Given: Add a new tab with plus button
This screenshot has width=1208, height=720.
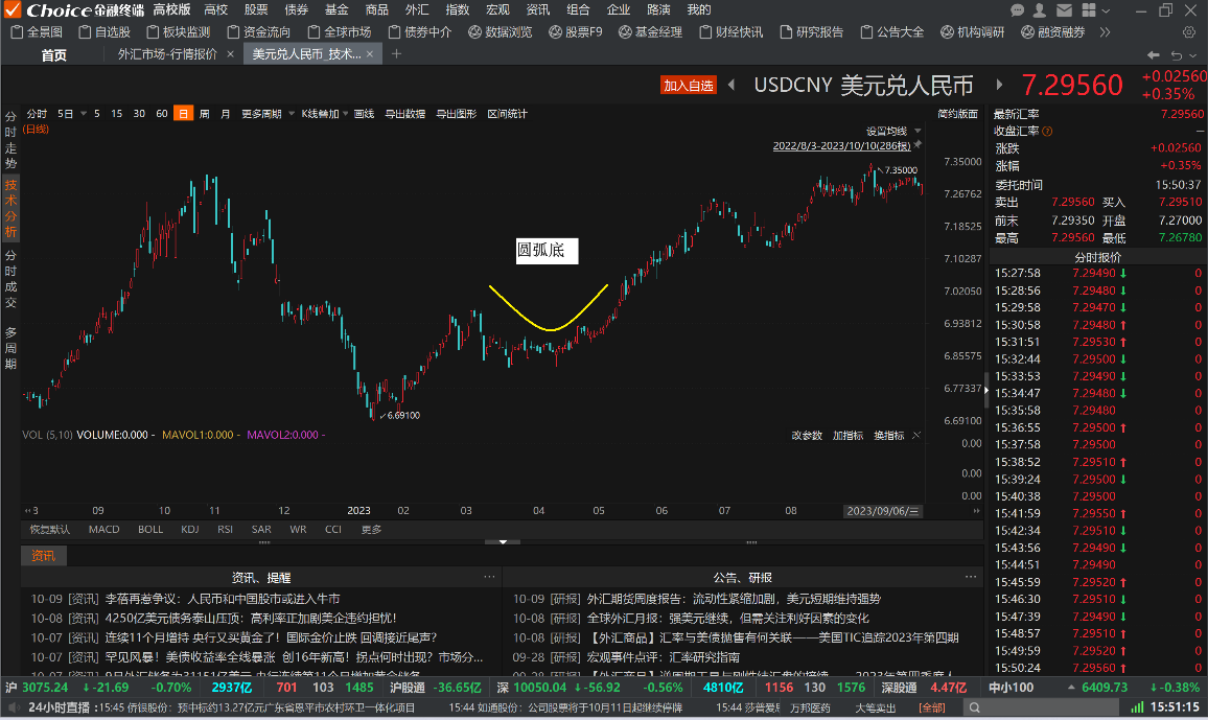Looking at the screenshot, I should (395, 54).
